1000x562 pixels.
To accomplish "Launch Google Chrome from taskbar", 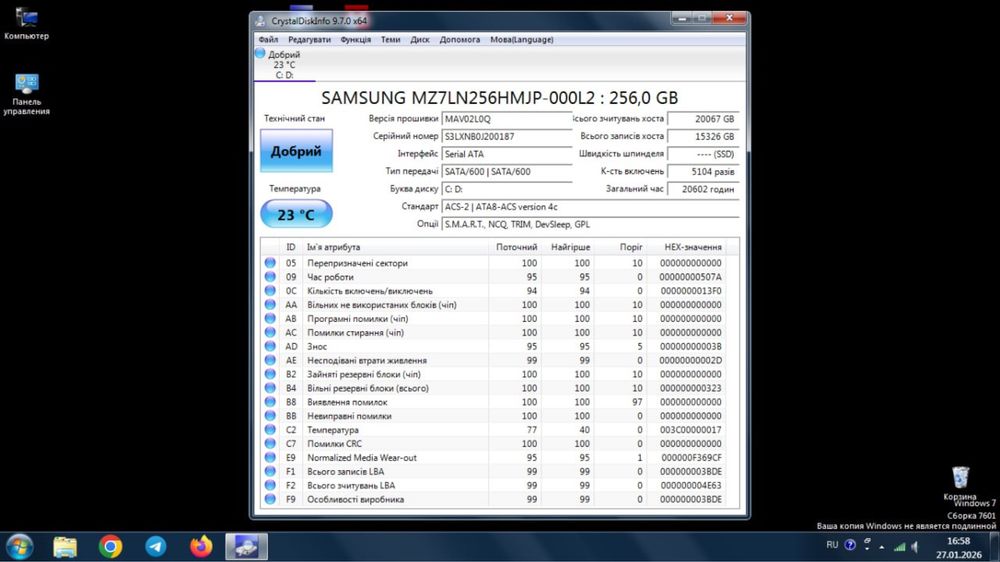I will tap(110, 547).
